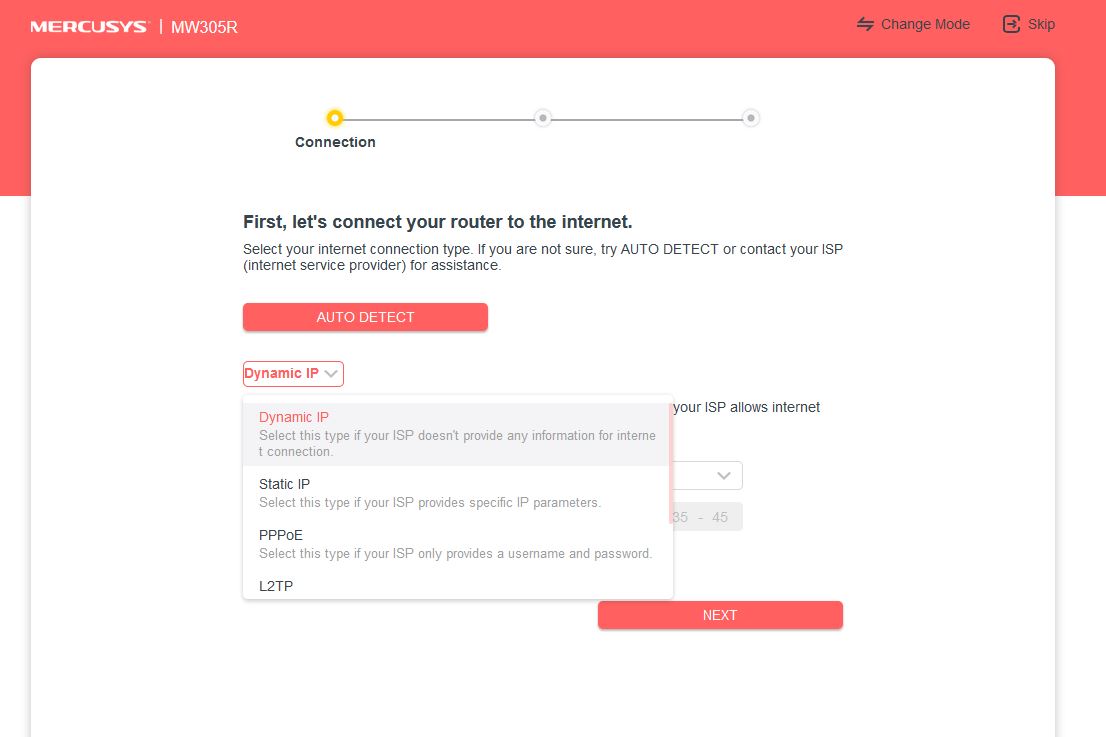Expand the partially hidden dropdown chevron

(724, 475)
